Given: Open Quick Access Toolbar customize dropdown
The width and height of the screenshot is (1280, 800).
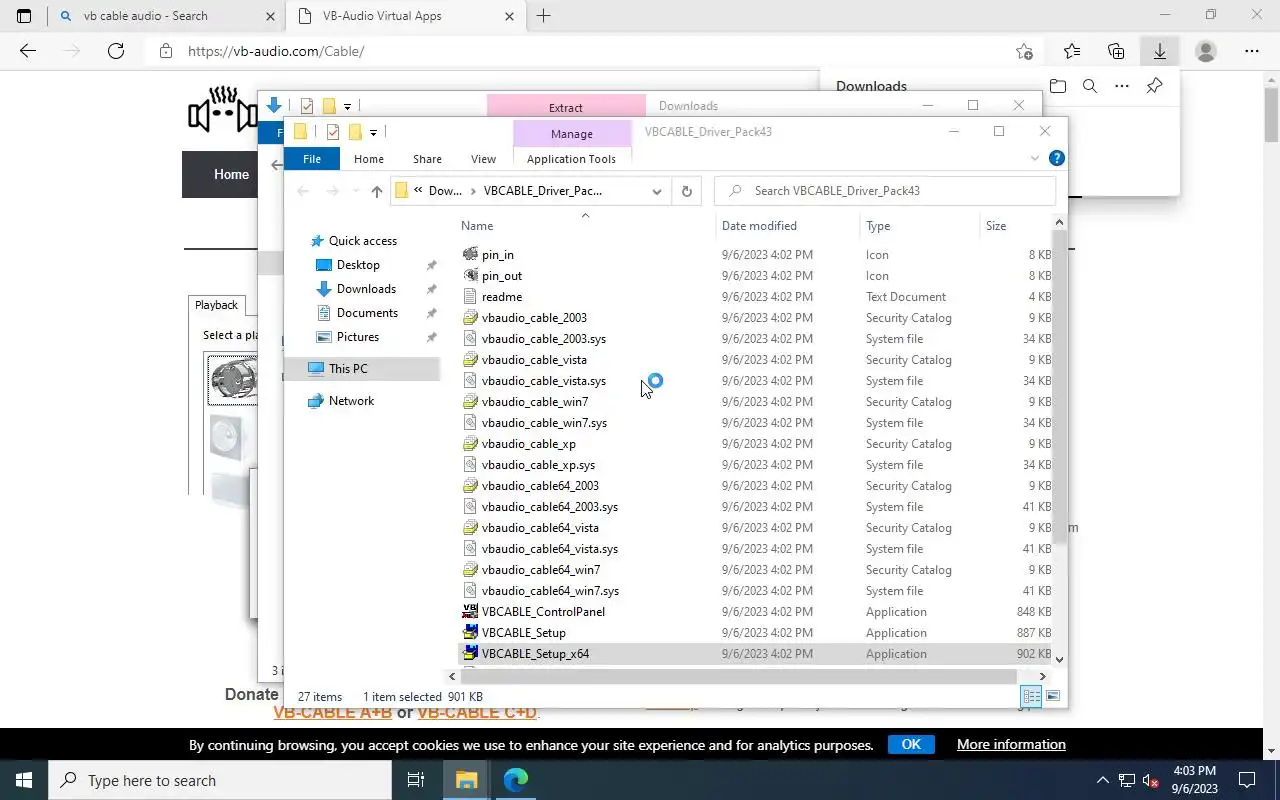Looking at the screenshot, I should (x=373, y=132).
